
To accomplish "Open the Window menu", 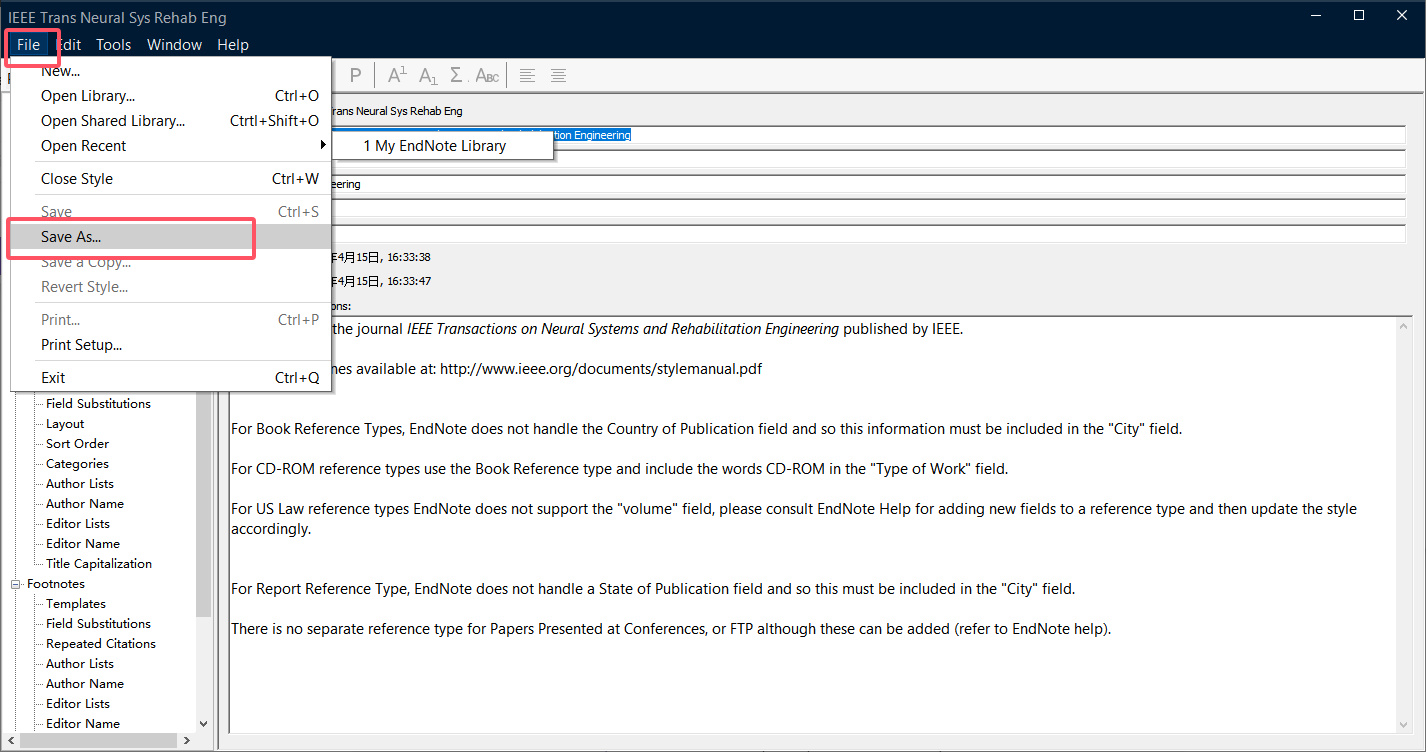I will click(x=174, y=44).
